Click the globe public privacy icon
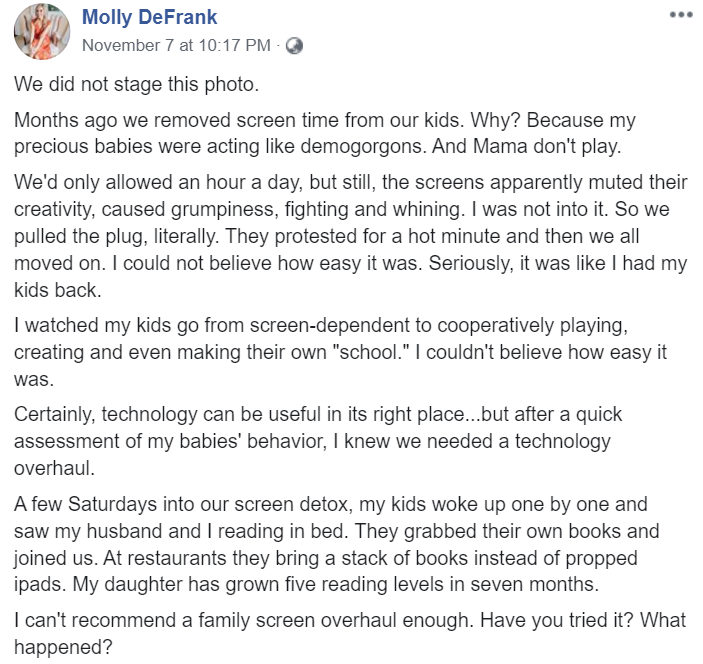Screen dimensions: 703x664 (294, 45)
